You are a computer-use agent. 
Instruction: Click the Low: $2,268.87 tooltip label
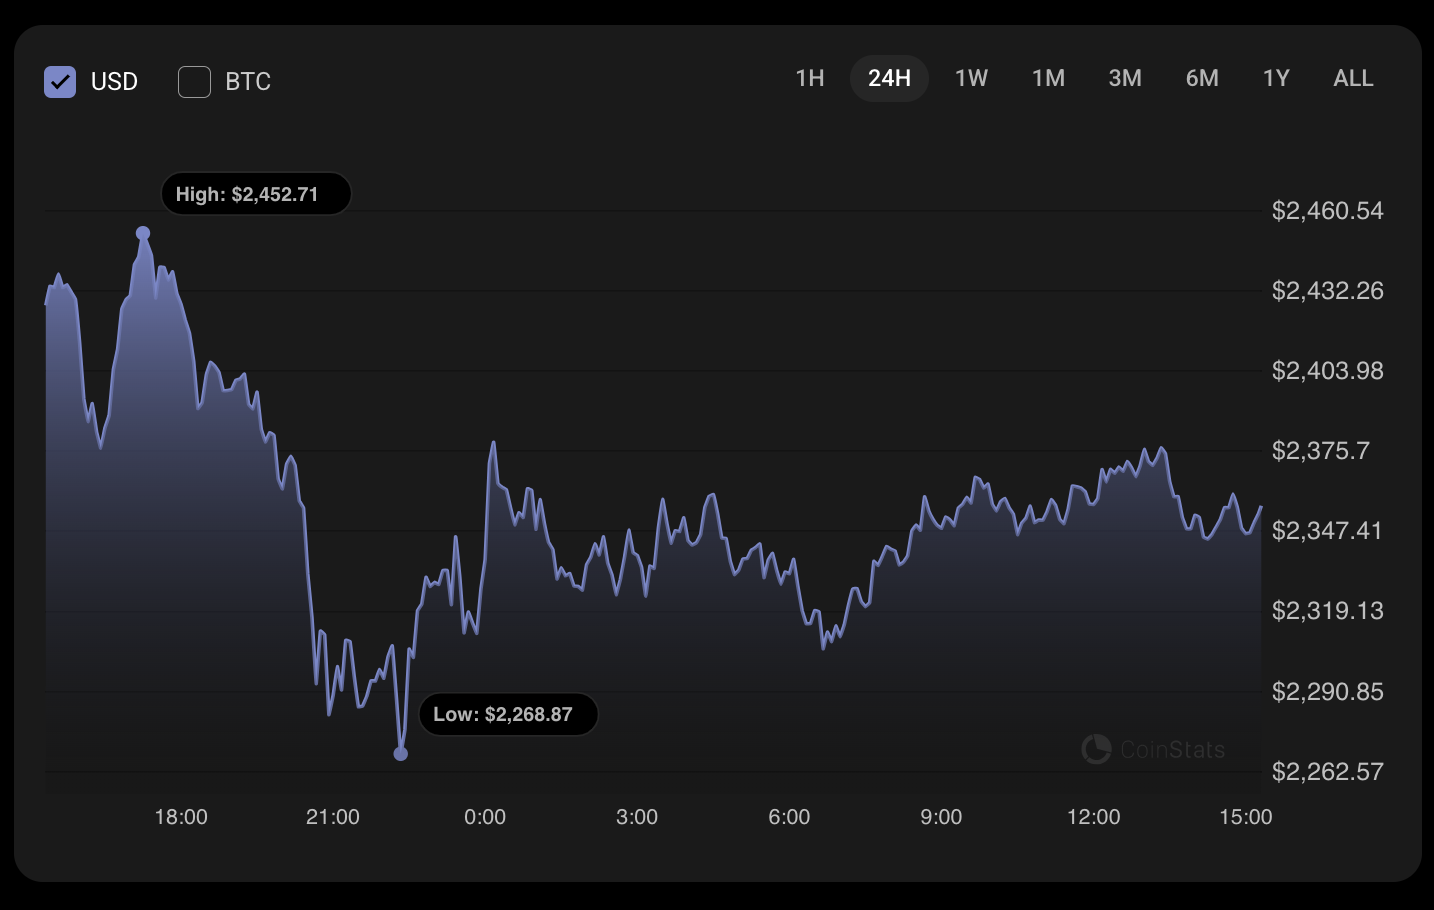tap(508, 714)
